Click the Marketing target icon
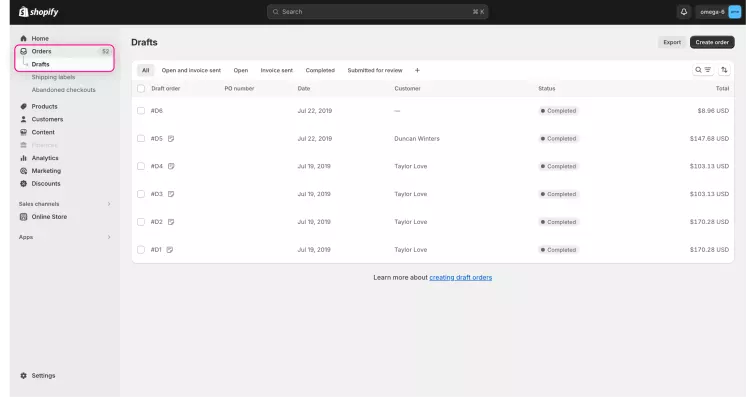This screenshot has width=746, height=397. [x=23, y=170]
